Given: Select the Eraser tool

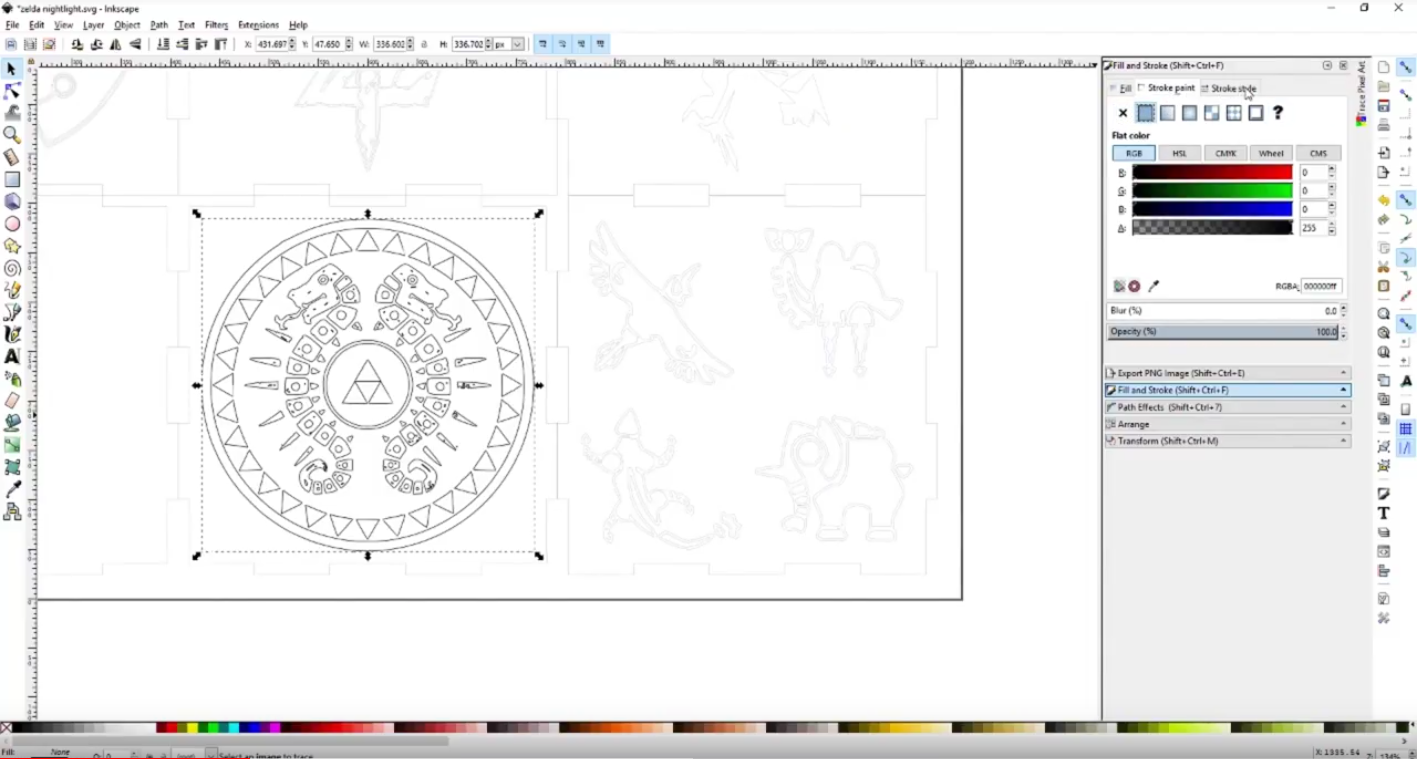Looking at the screenshot, I should pyautogui.click(x=11, y=401).
